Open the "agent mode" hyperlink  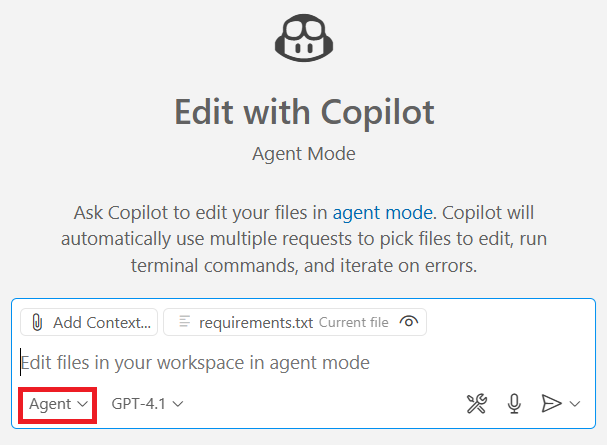pos(383,213)
